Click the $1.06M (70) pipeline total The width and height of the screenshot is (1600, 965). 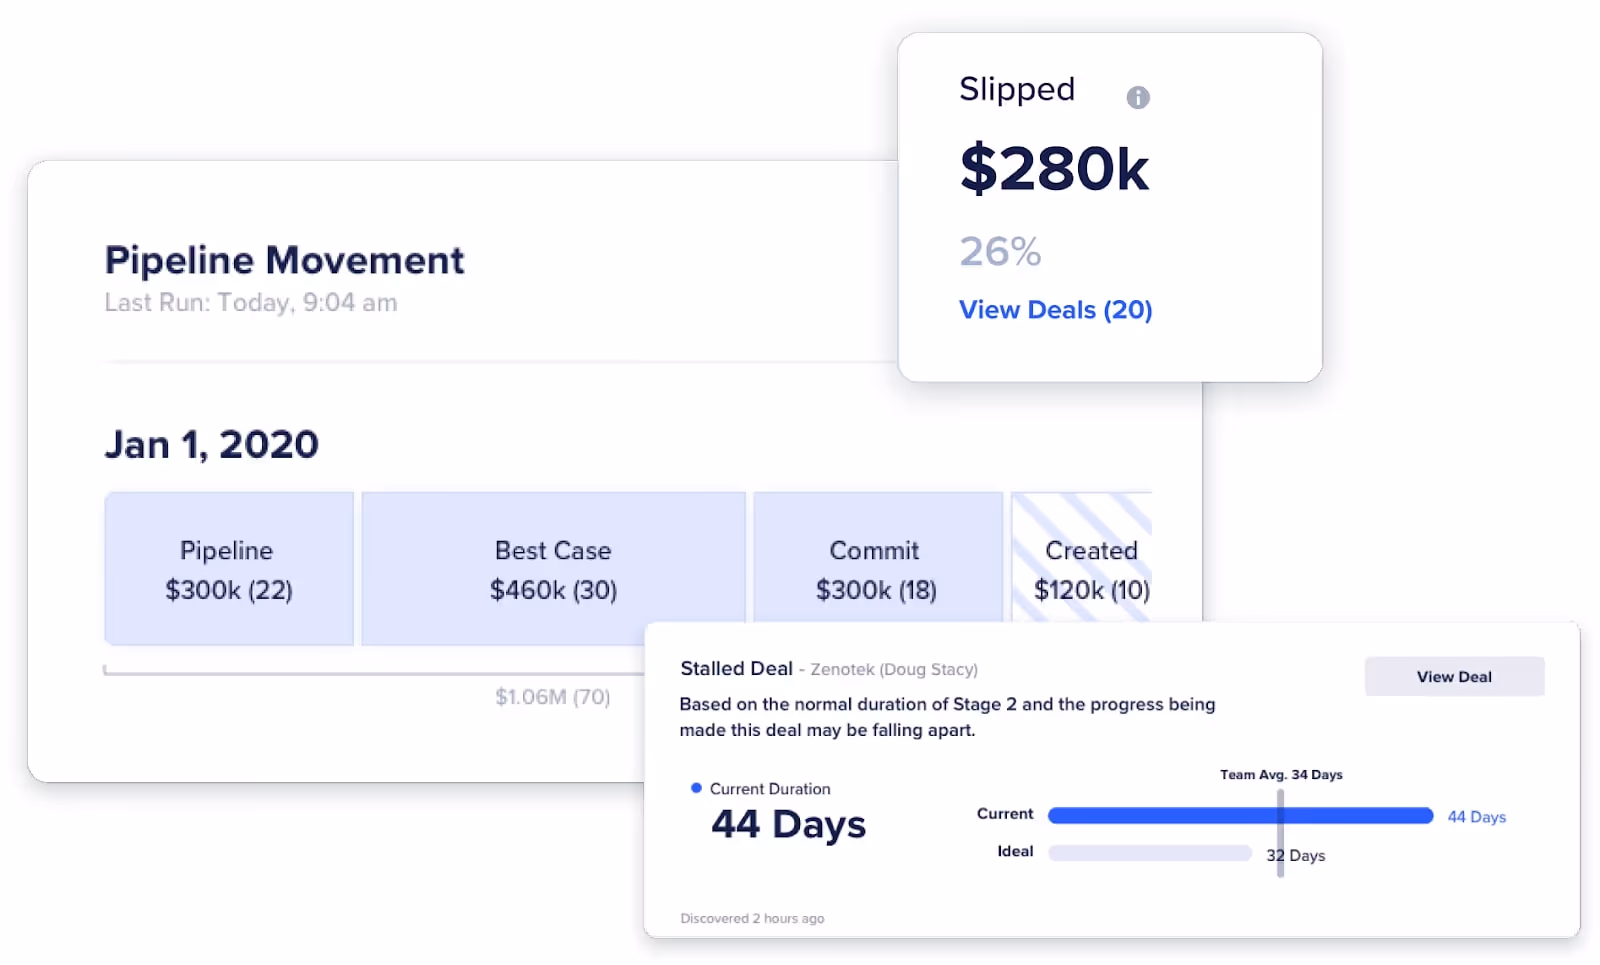point(553,696)
